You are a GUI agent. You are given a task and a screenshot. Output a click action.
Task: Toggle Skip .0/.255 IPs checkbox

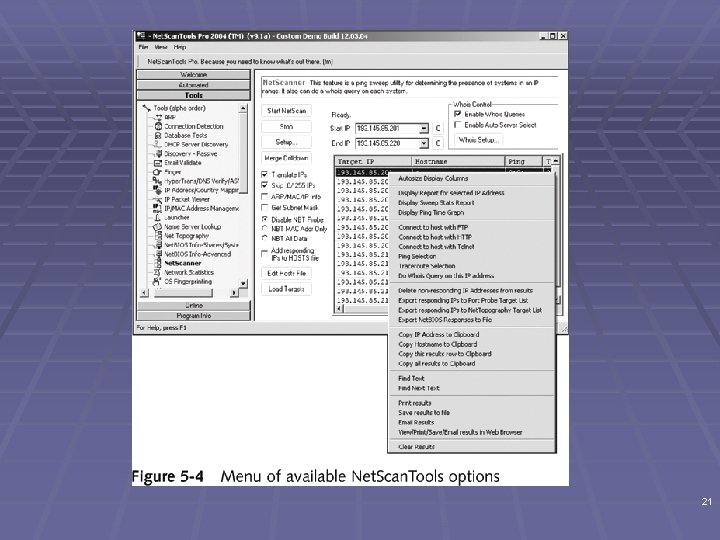(264, 185)
